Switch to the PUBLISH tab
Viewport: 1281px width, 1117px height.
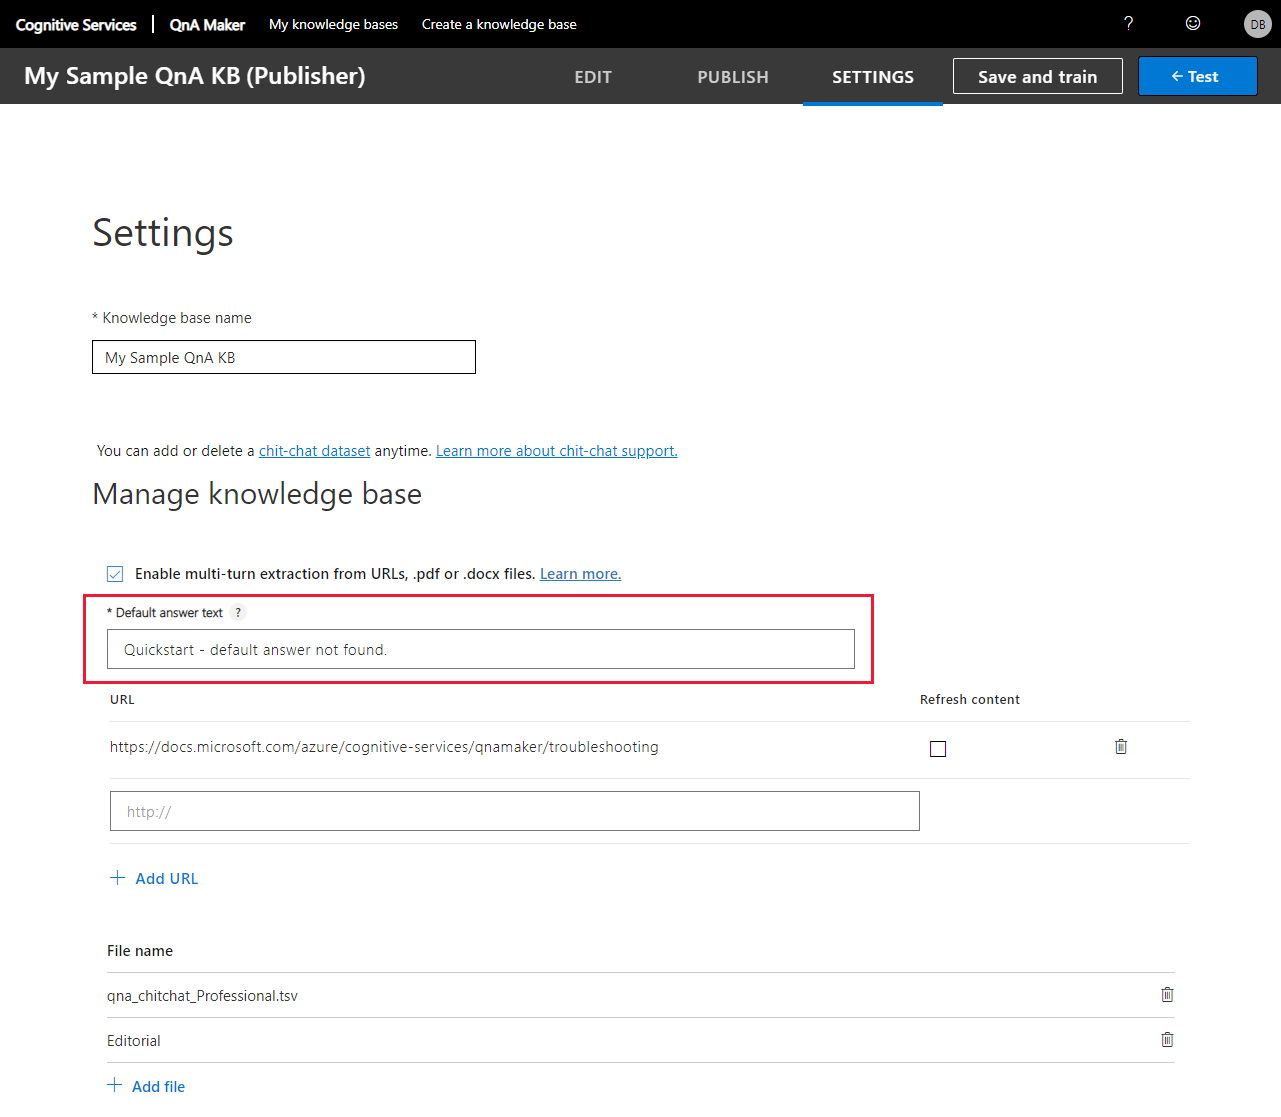pyautogui.click(x=733, y=76)
